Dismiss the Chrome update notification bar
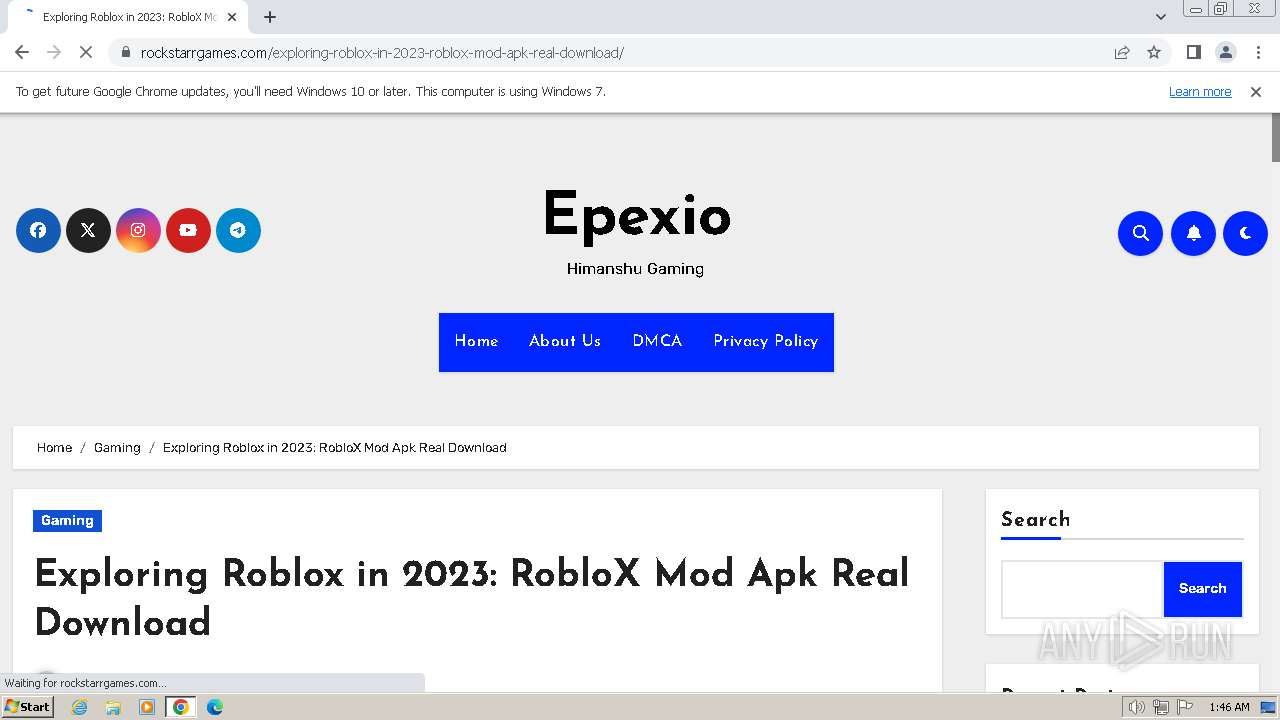The height and width of the screenshot is (720, 1280). 1256,92
